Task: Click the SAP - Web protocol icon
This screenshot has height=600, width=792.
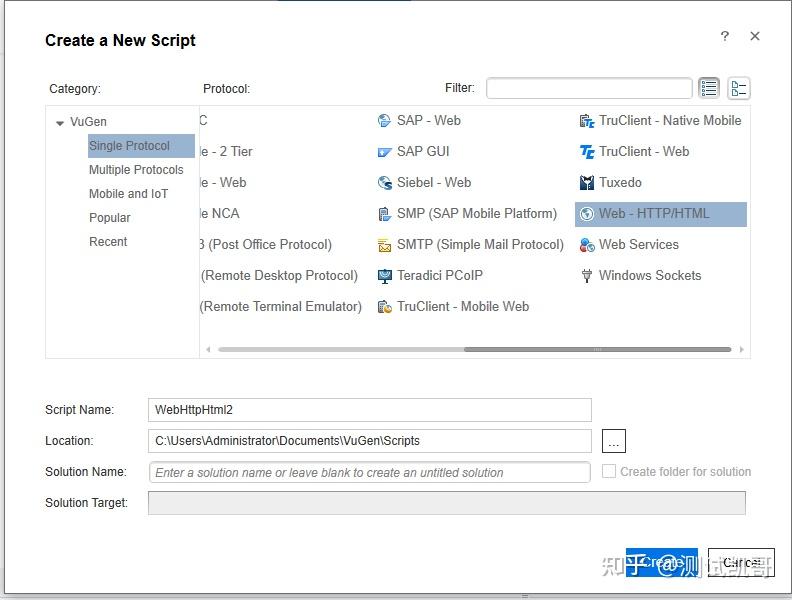Action: pyautogui.click(x=384, y=121)
